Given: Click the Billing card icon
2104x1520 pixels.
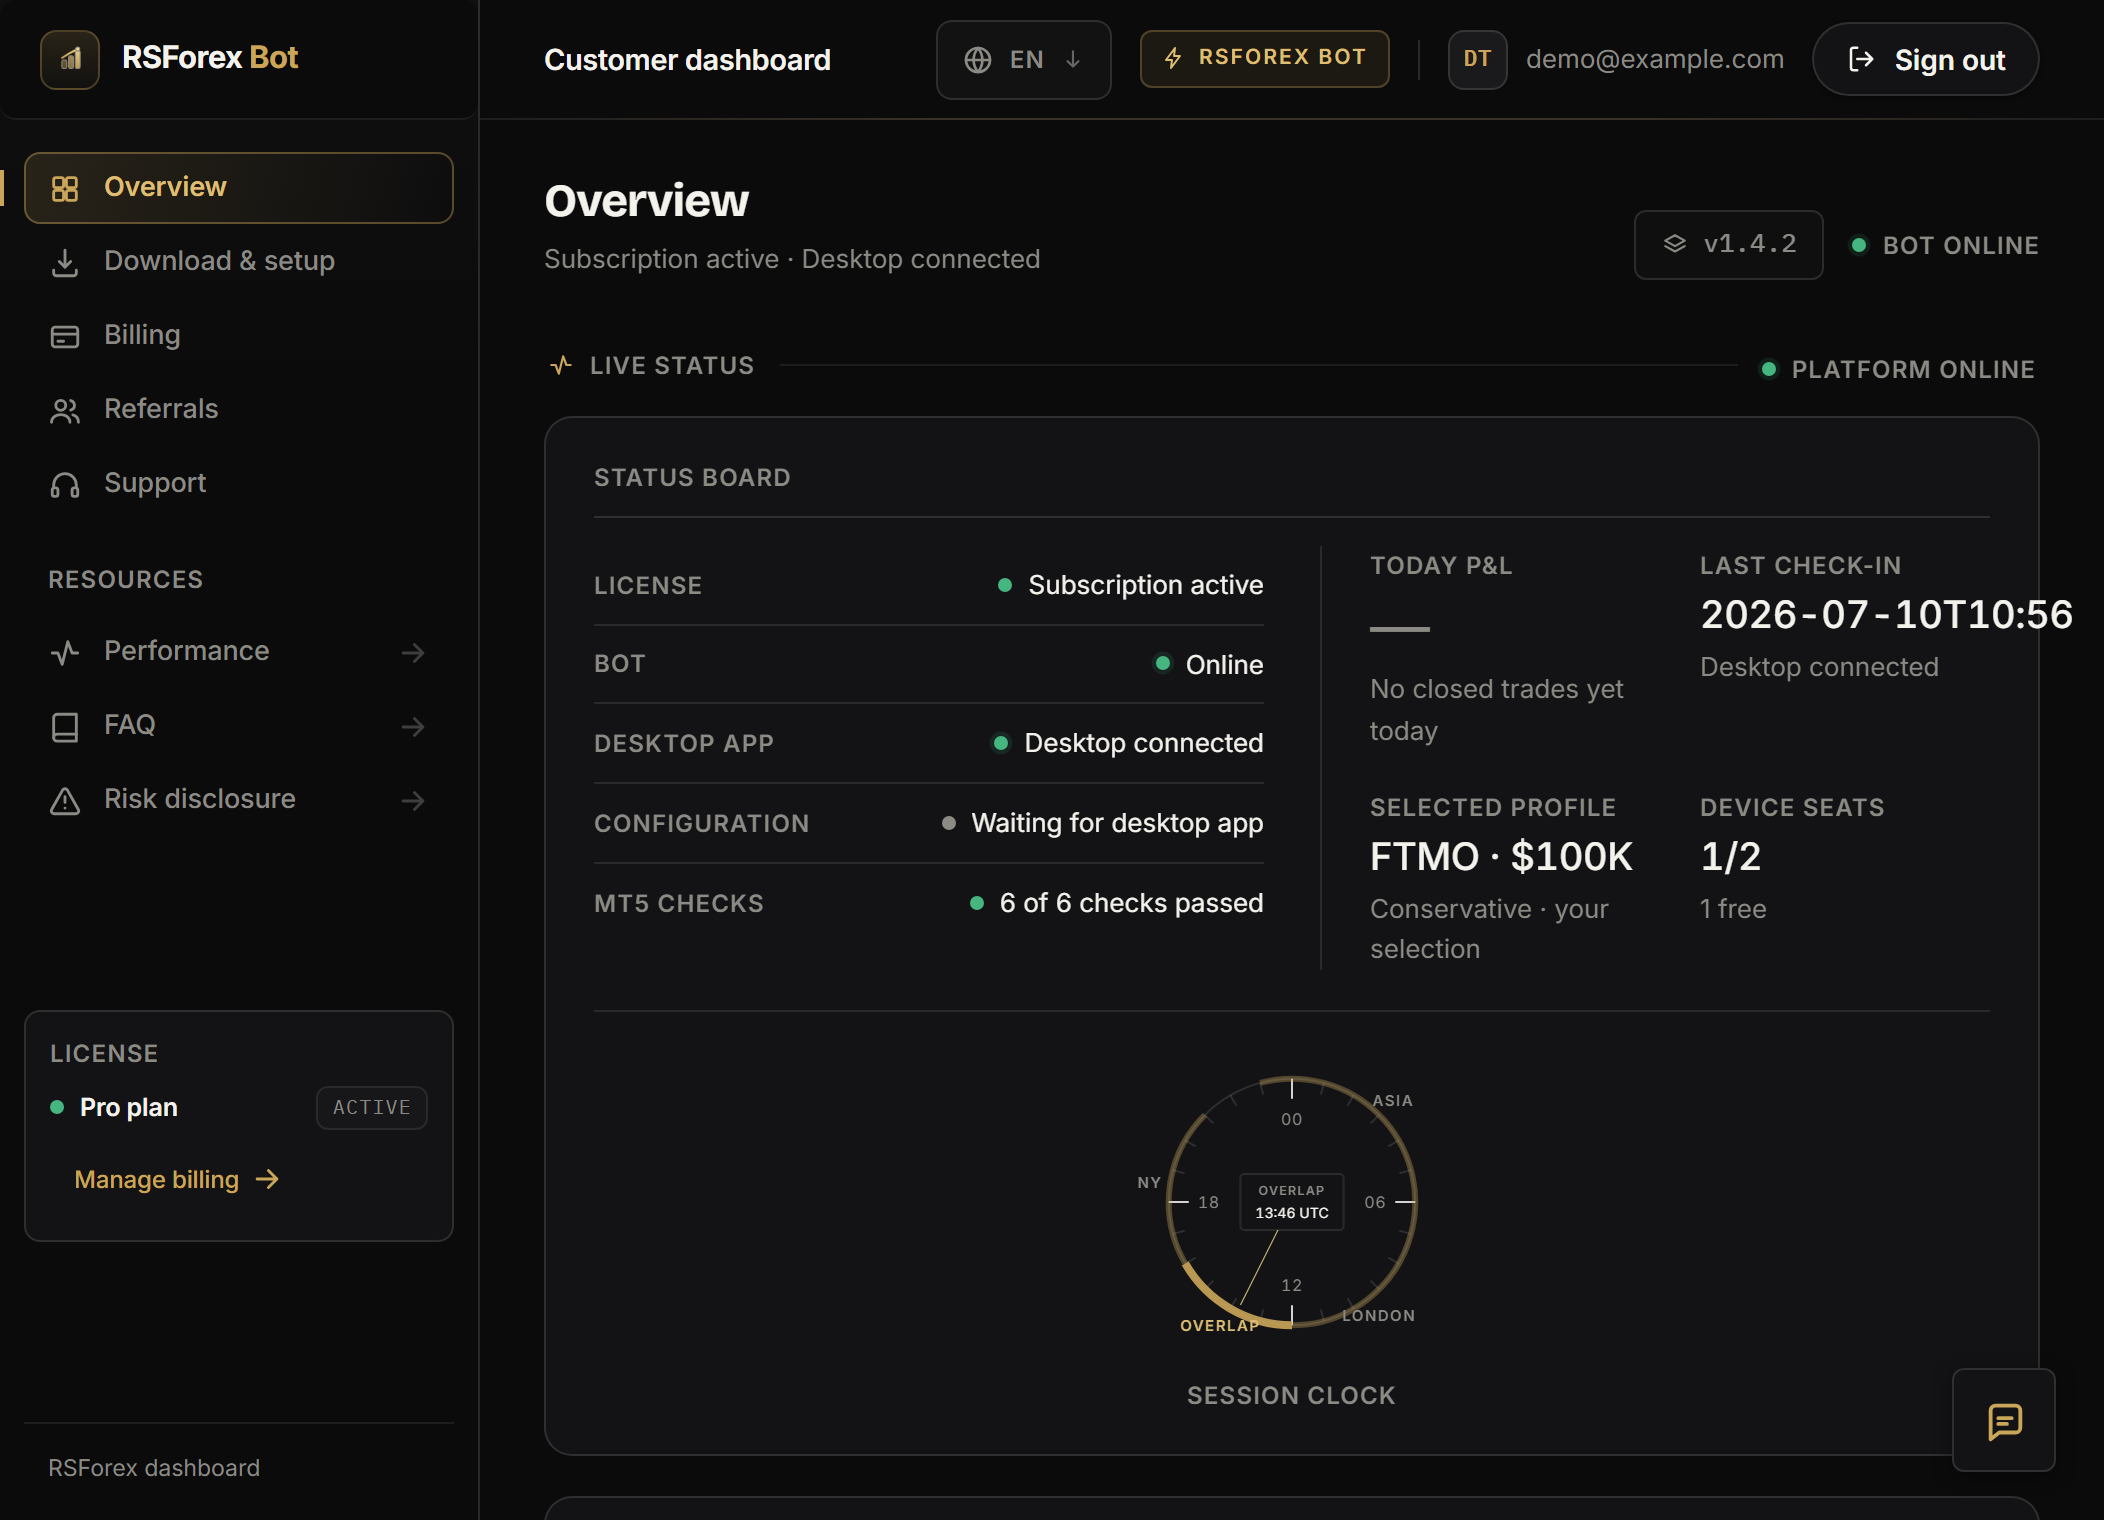Looking at the screenshot, I should click(65, 337).
